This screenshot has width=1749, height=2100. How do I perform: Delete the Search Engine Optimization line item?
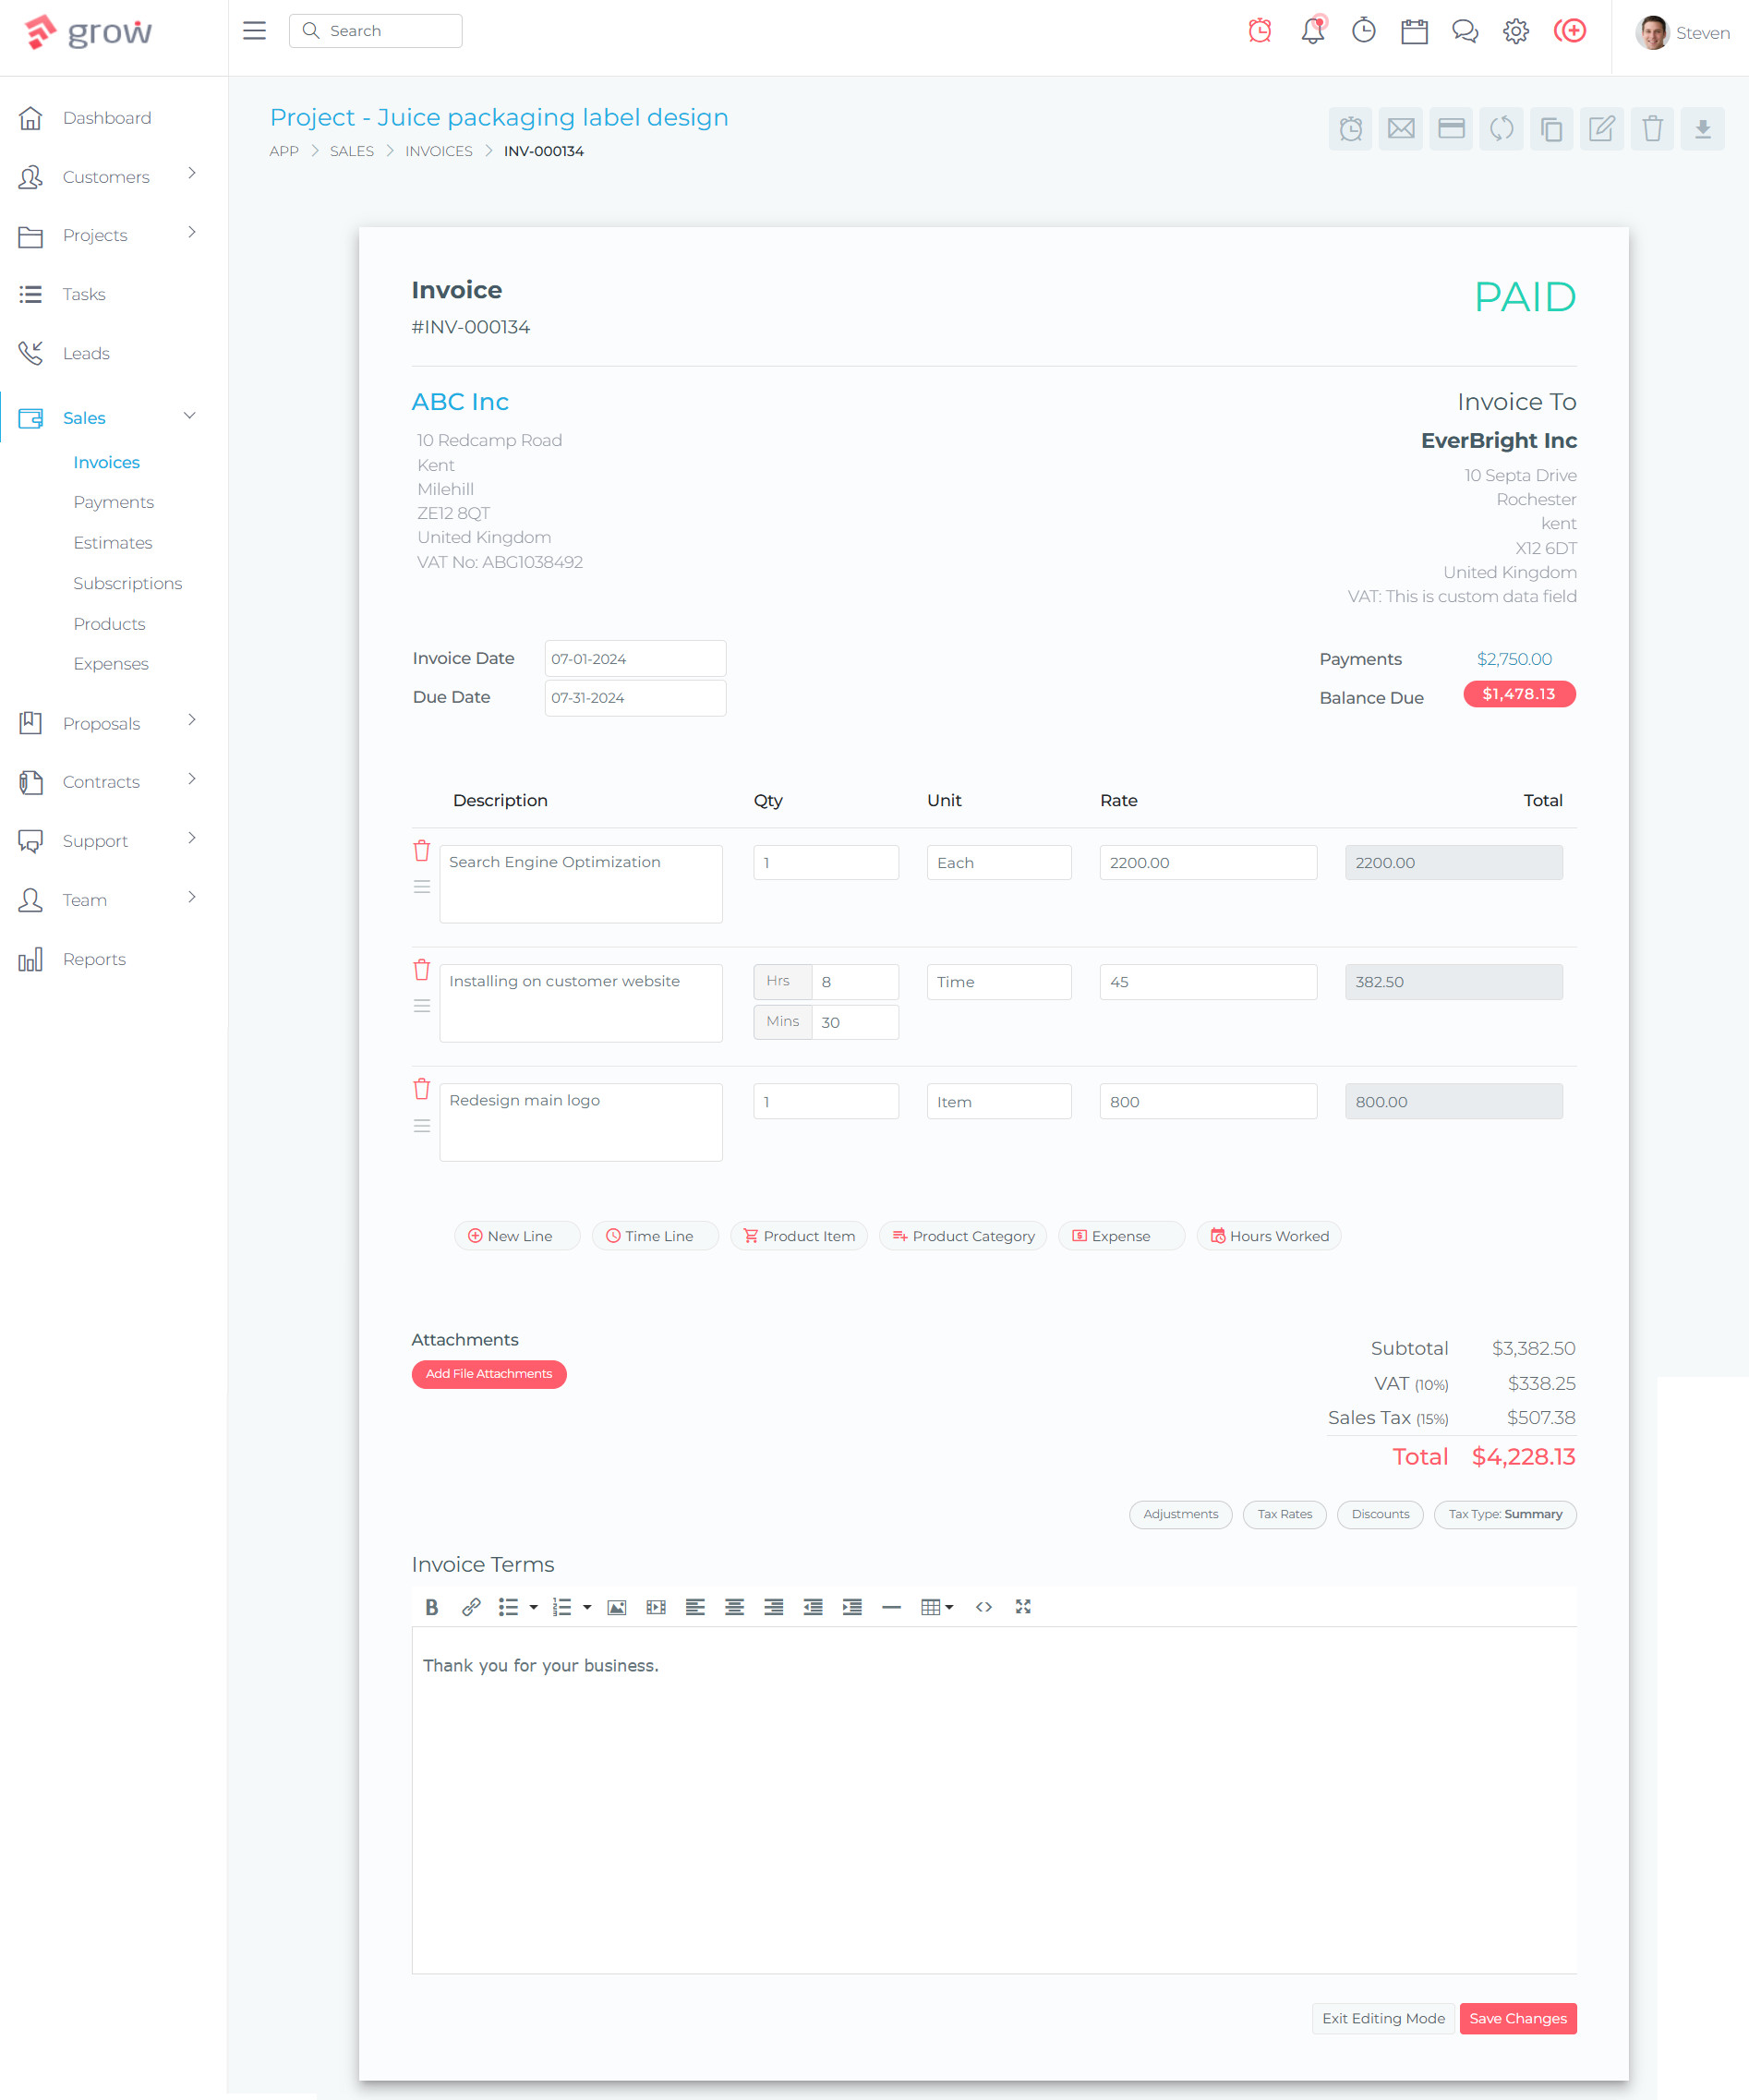[422, 851]
